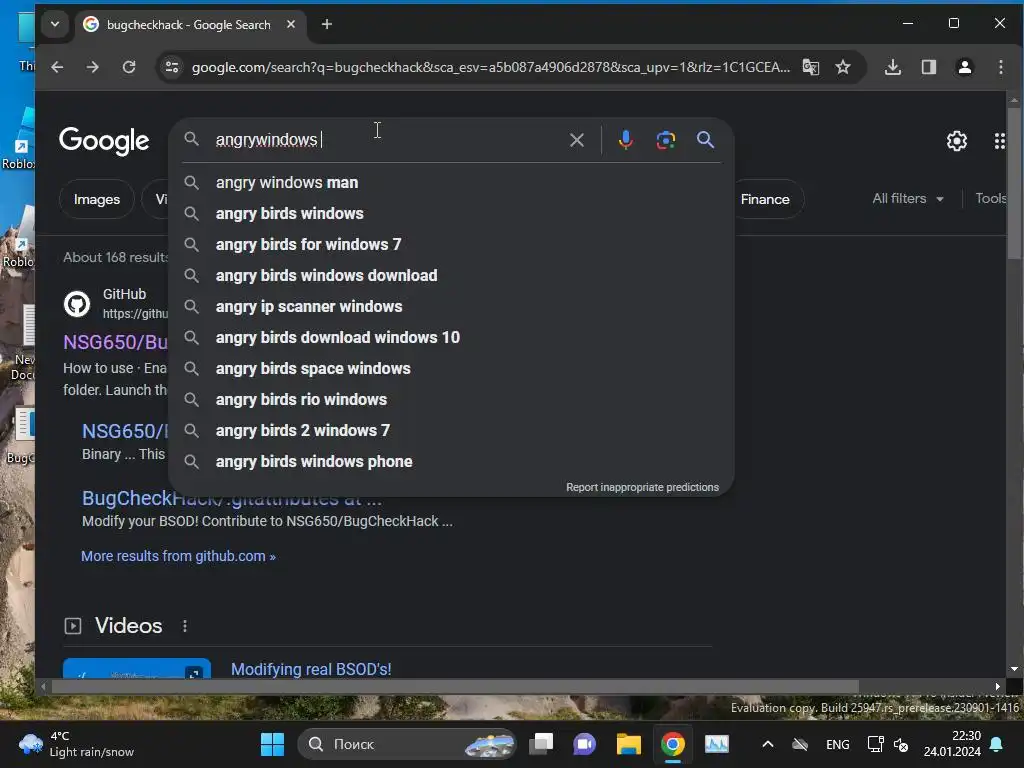This screenshot has height=768, width=1024.
Task: Open notifications bell icon
Action: tap(997, 744)
